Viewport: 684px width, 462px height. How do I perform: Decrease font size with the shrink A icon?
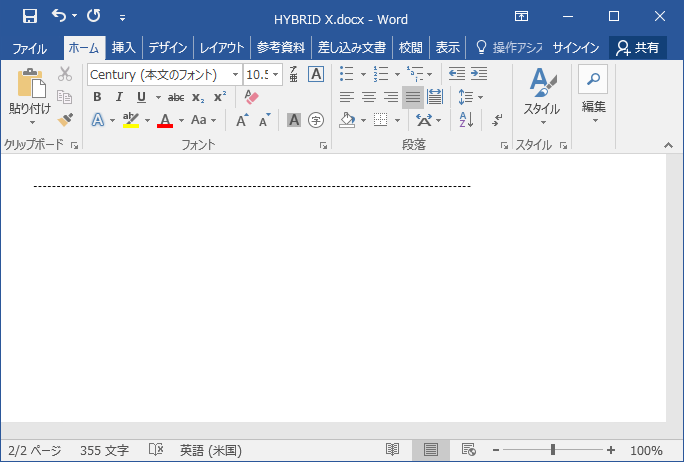click(x=264, y=120)
